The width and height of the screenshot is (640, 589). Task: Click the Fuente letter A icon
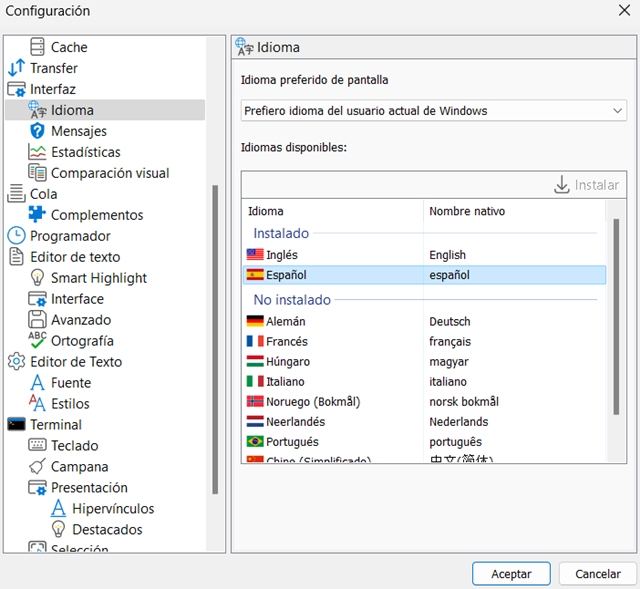37,382
